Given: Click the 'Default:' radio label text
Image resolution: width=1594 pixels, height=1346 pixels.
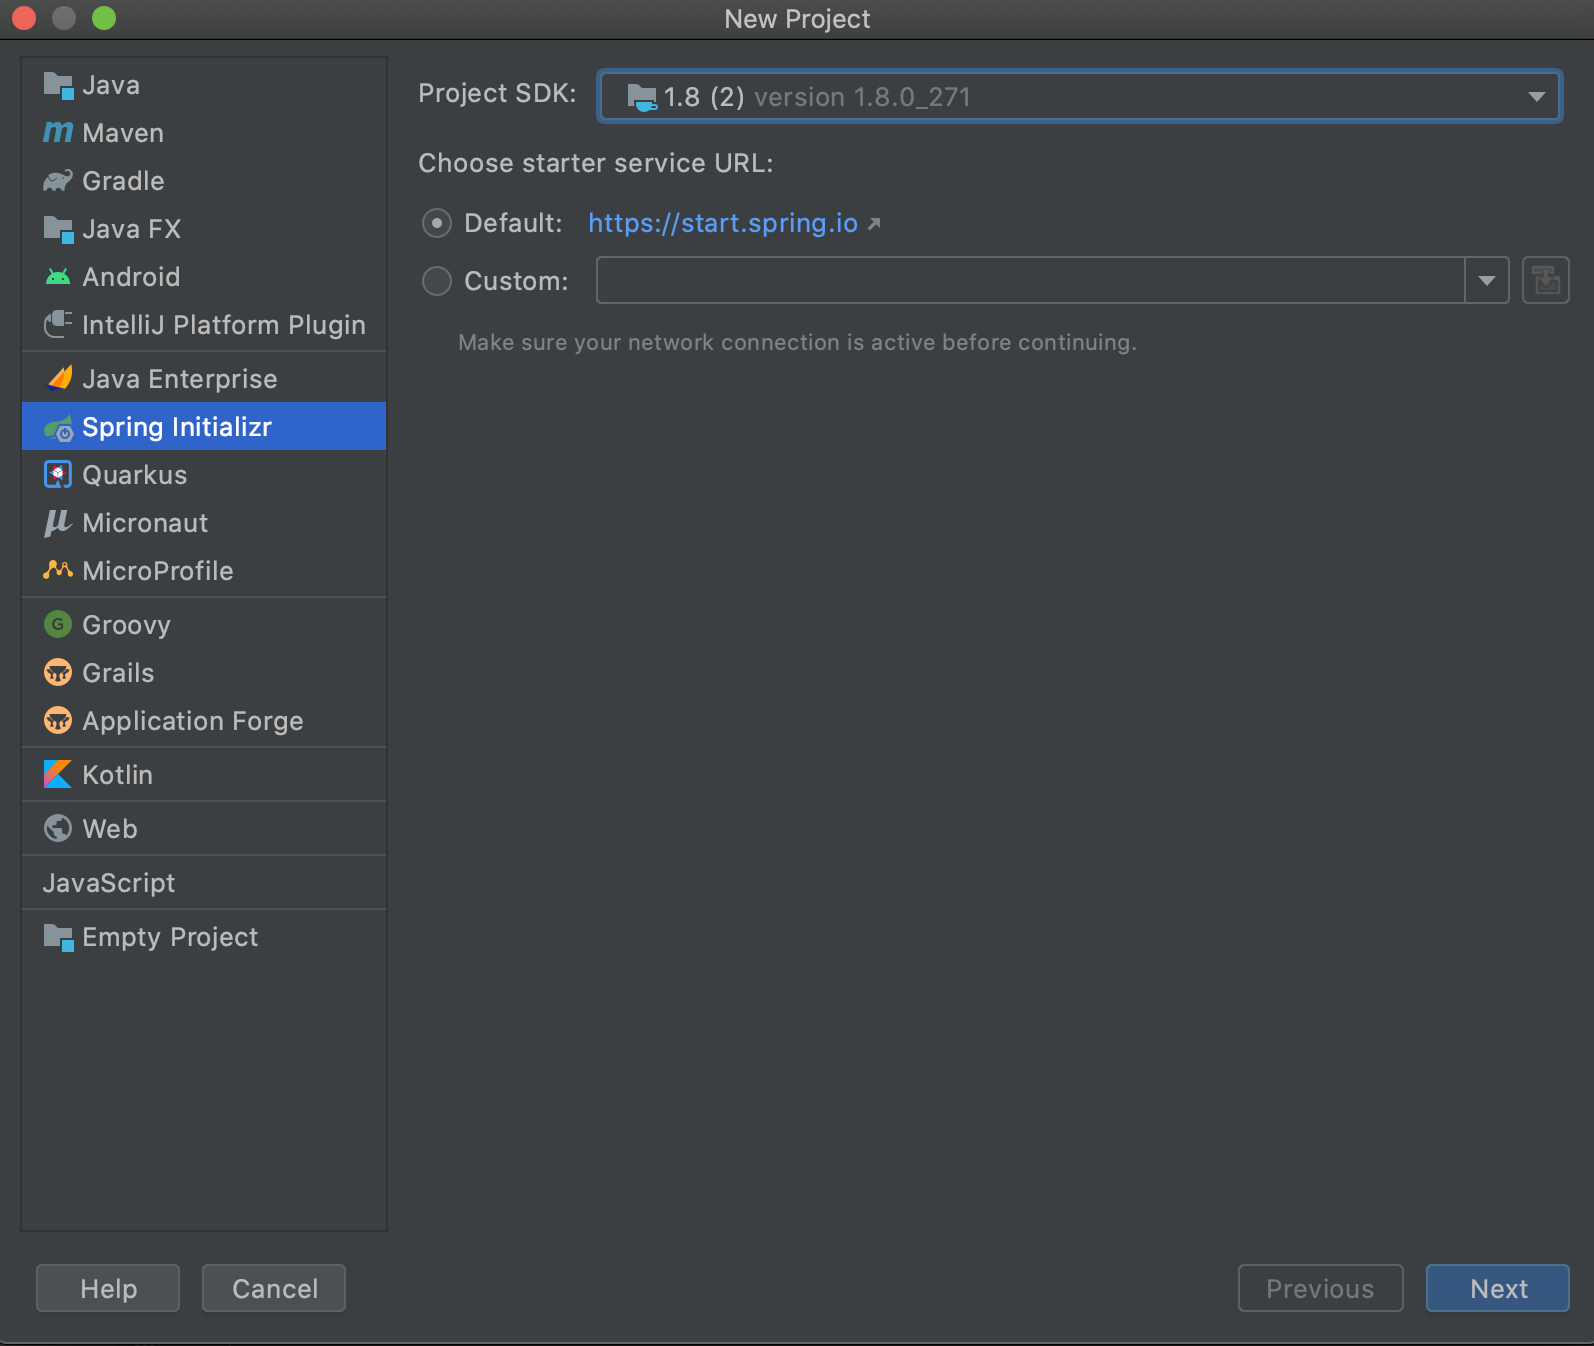Looking at the screenshot, I should pyautogui.click(x=513, y=223).
